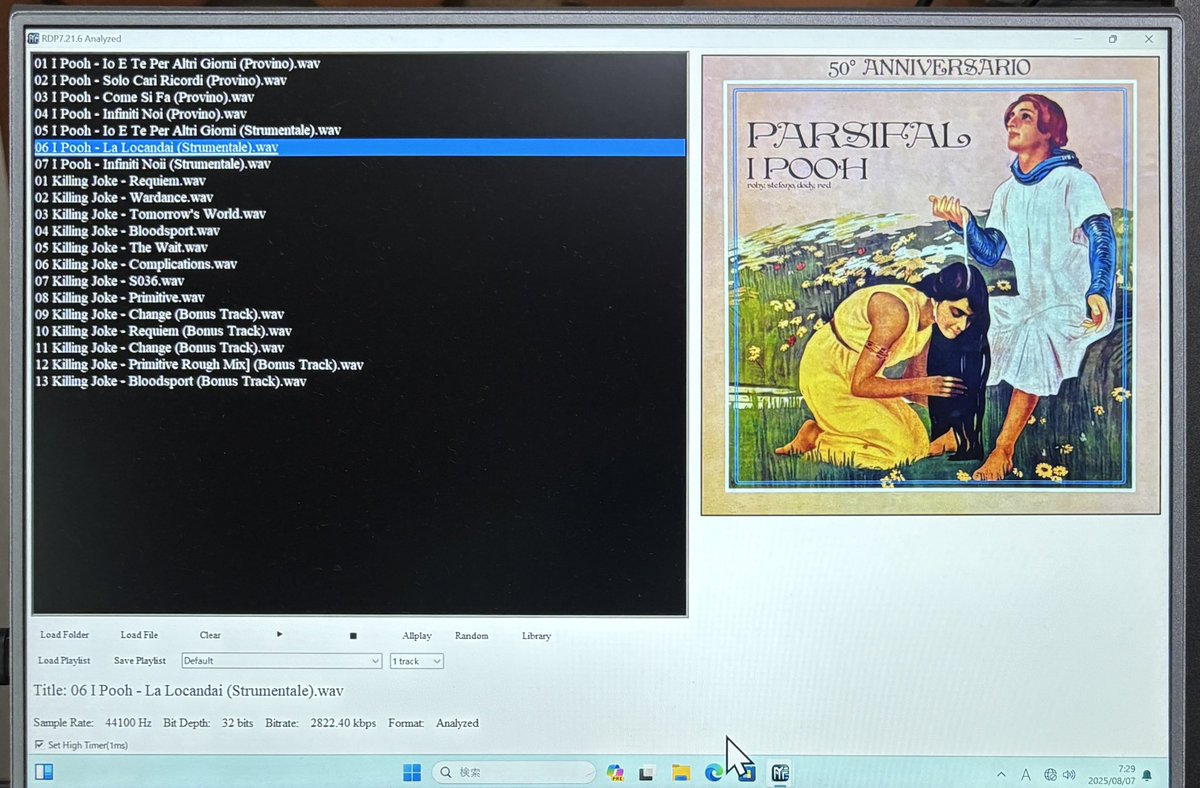Viewport: 1200px width, 788px height.
Task: Click the IME 'A' input indicator
Action: [x=1026, y=775]
